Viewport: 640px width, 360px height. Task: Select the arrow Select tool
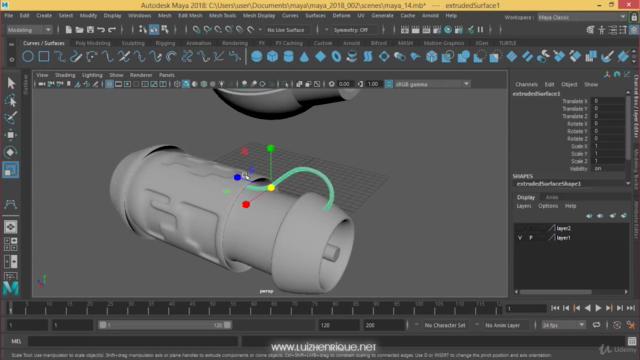(x=11, y=83)
